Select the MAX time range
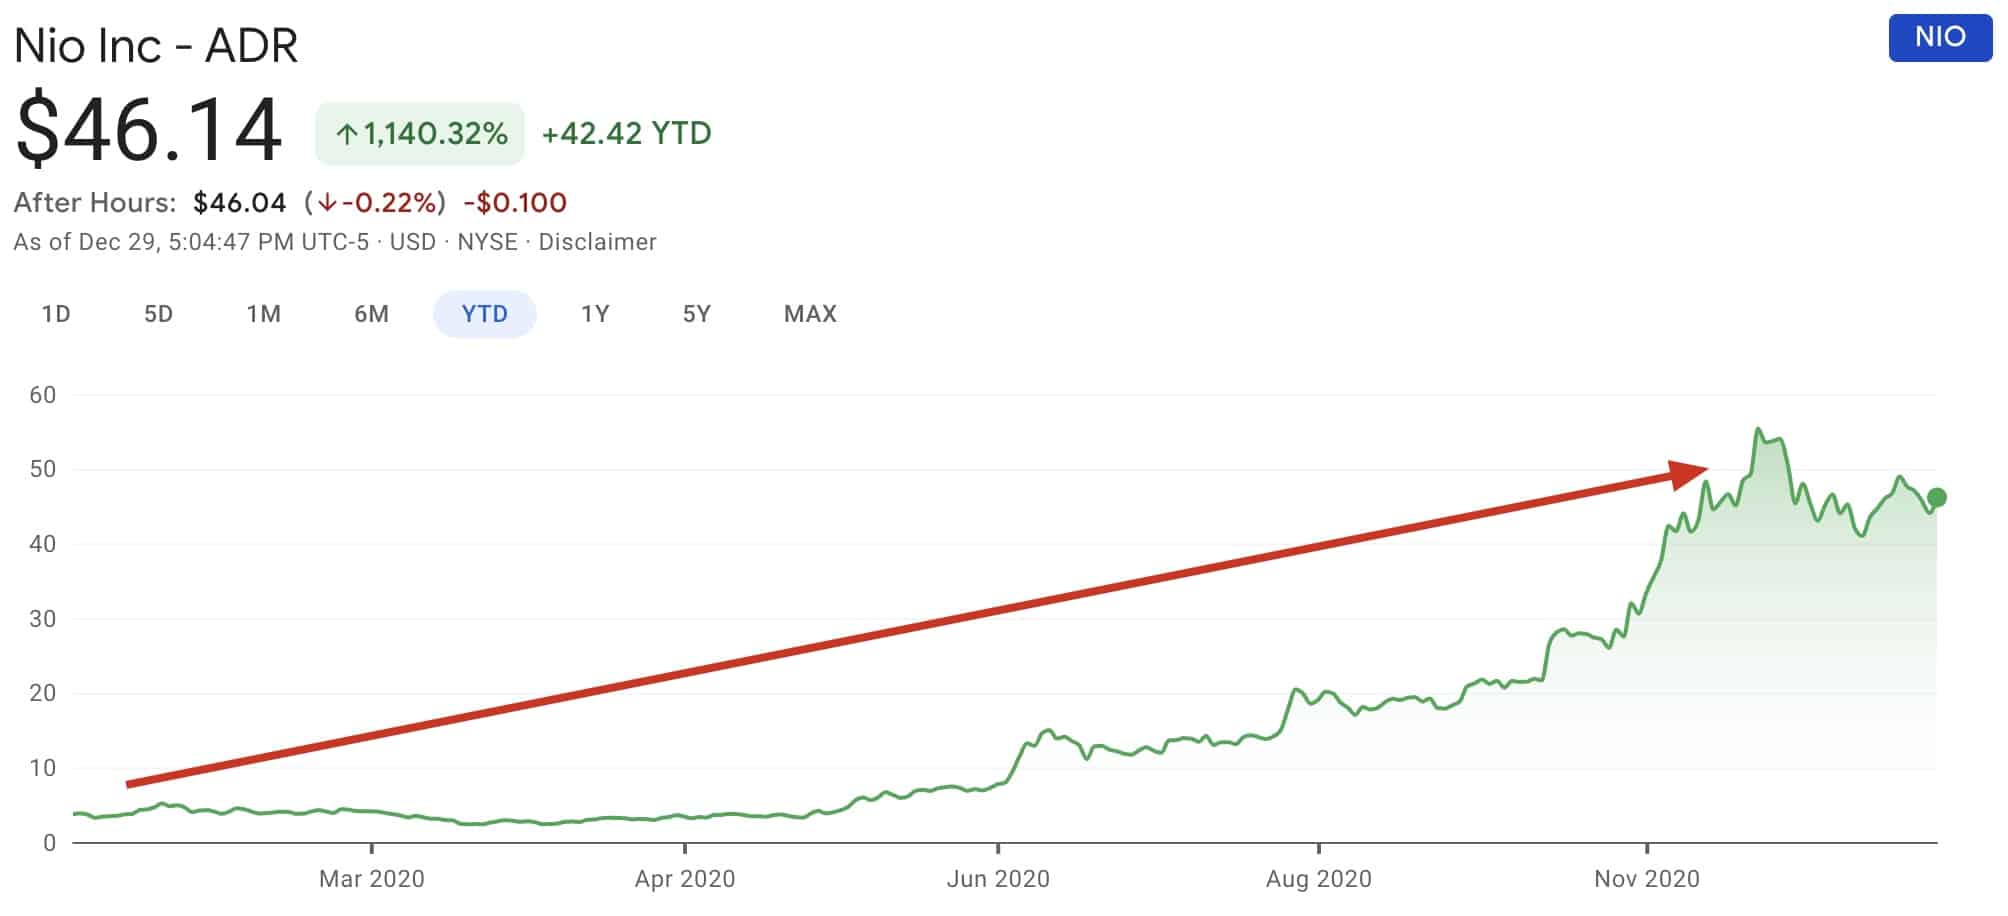The image size is (2008, 916). 810,314
